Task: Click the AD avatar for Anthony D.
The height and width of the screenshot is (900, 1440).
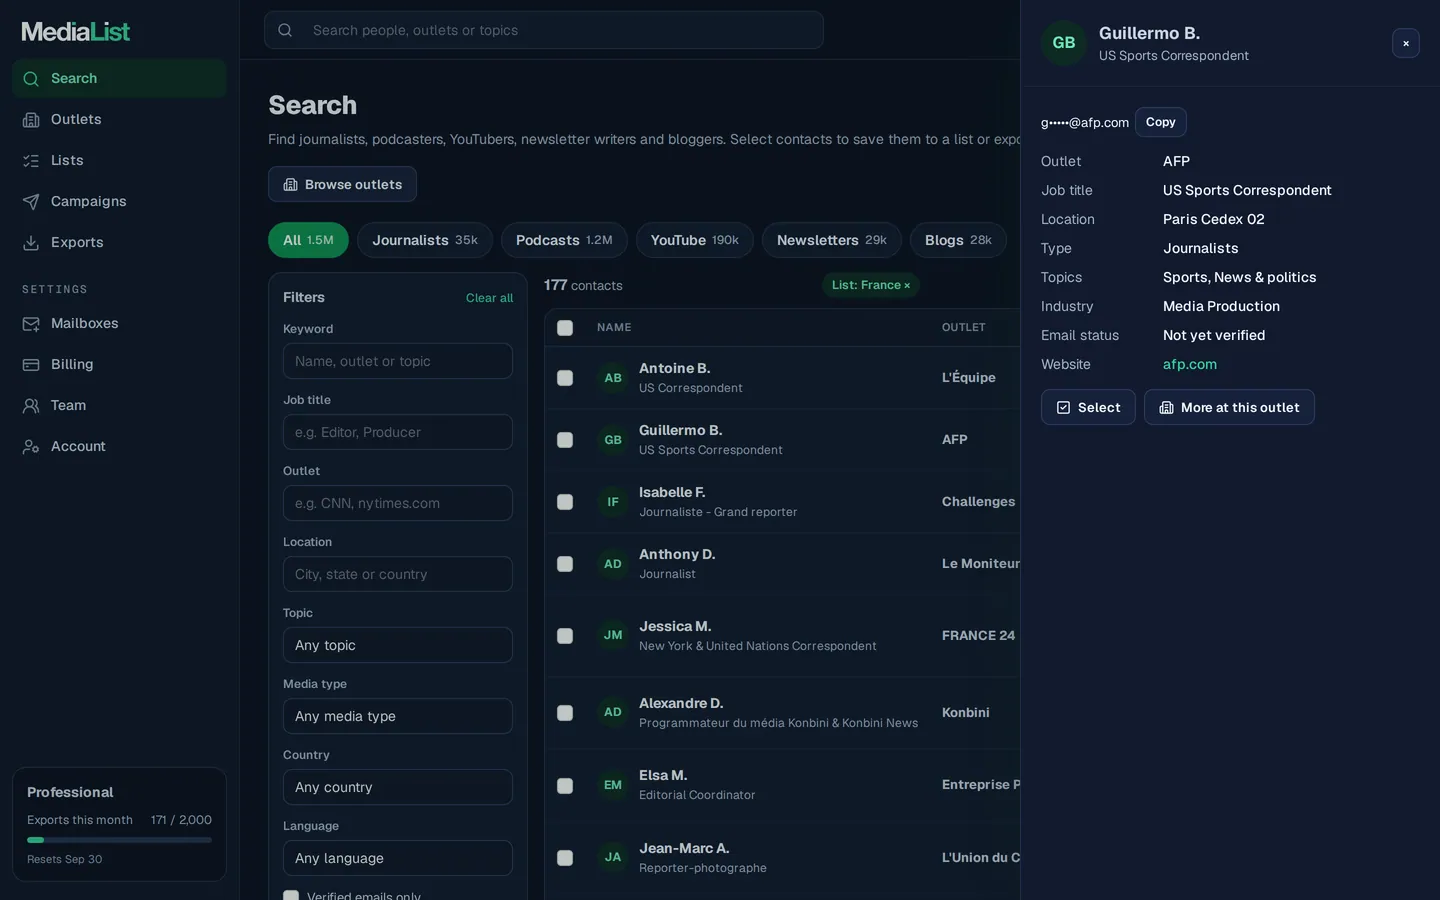Action: [613, 564]
